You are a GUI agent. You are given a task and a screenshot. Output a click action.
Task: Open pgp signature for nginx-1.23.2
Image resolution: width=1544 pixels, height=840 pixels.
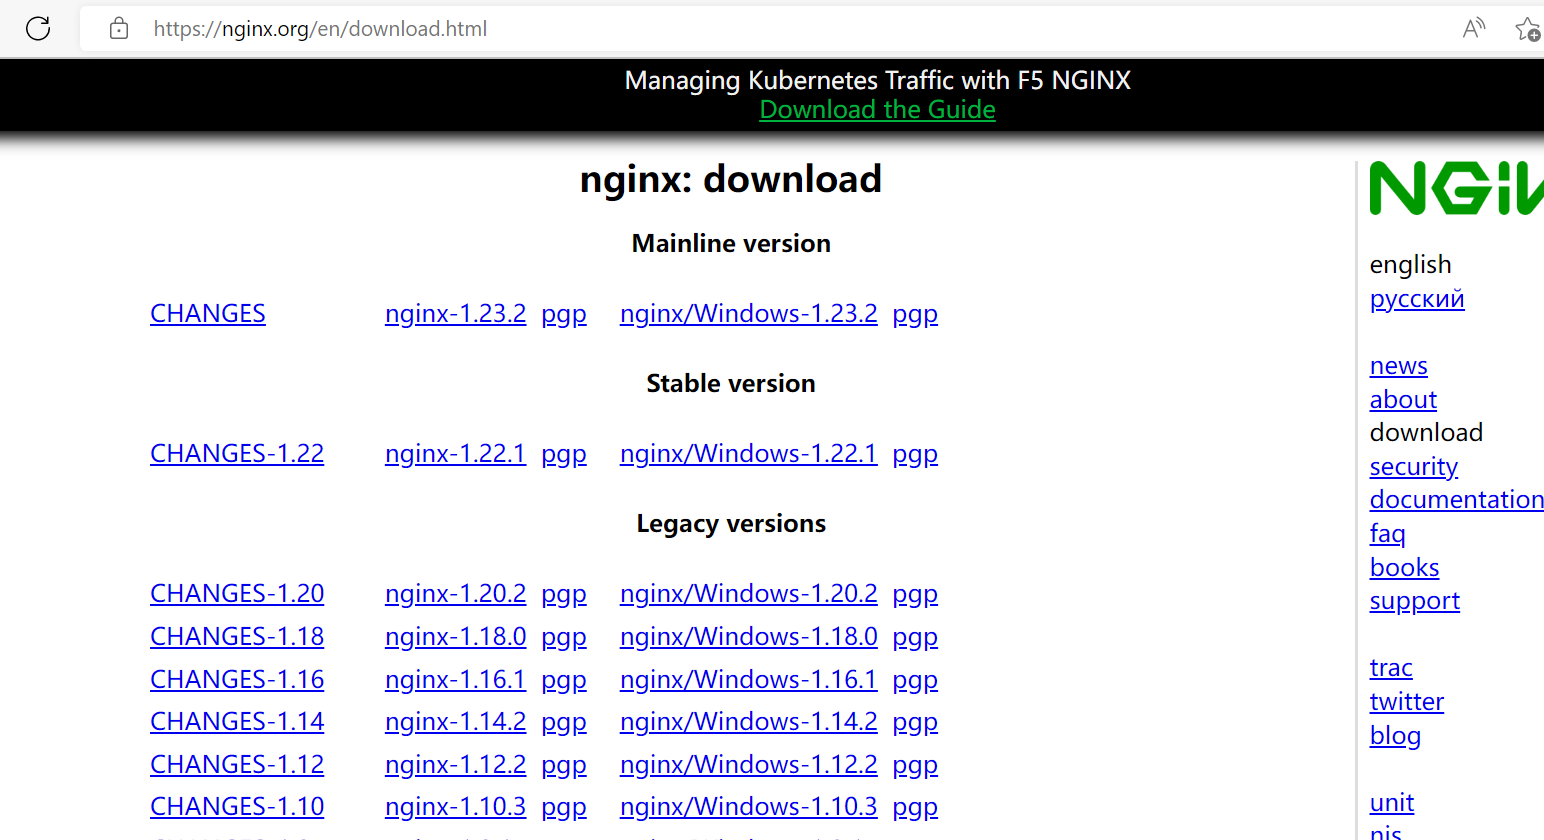coord(564,314)
